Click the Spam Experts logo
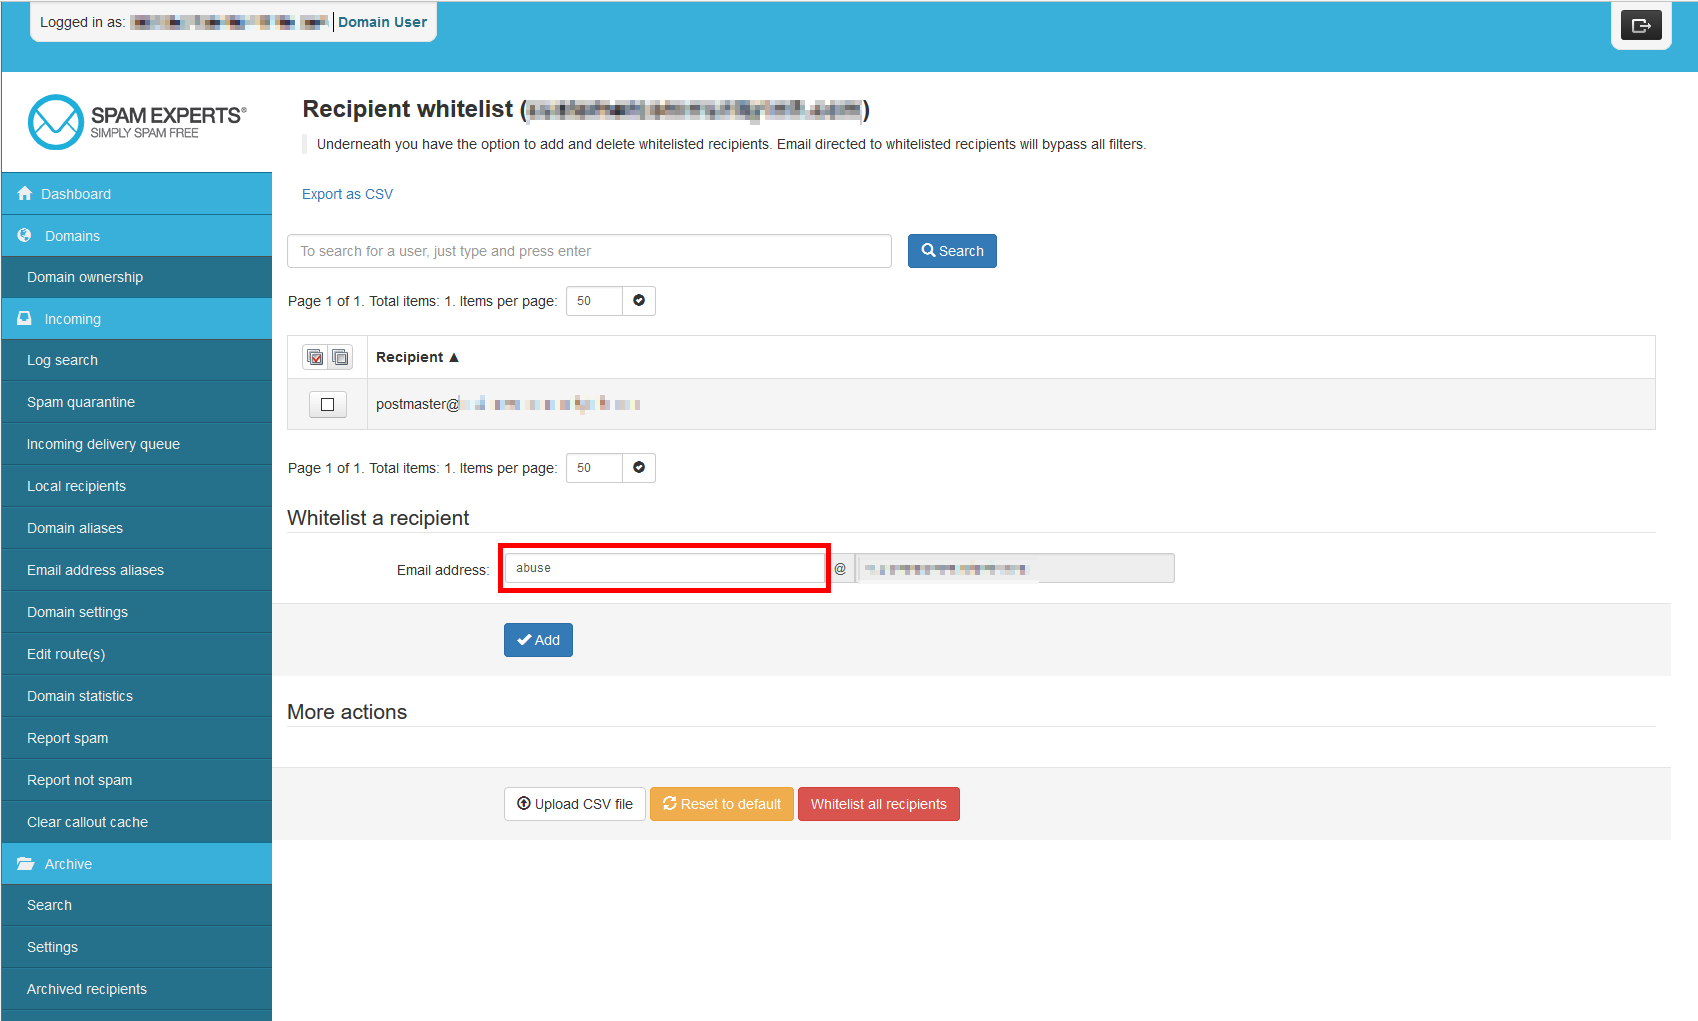Image resolution: width=1698 pixels, height=1021 pixels. (x=137, y=122)
